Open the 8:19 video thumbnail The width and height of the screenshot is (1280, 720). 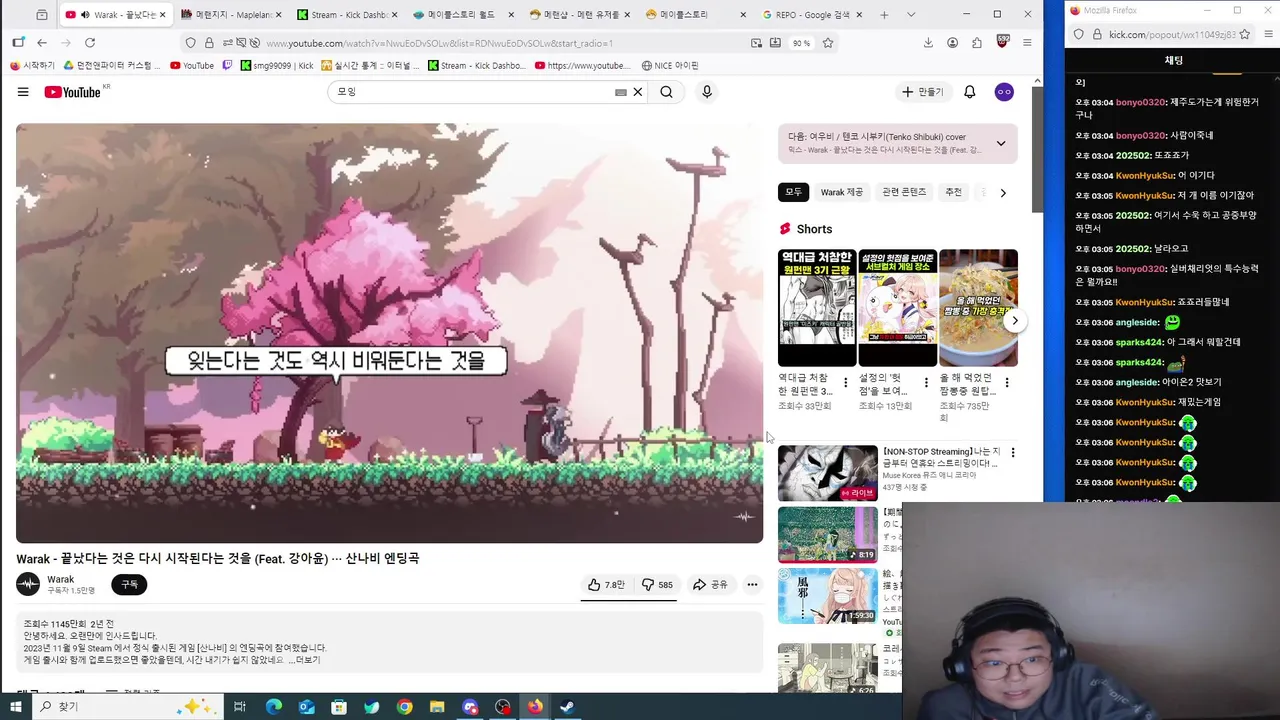click(x=828, y=534)
